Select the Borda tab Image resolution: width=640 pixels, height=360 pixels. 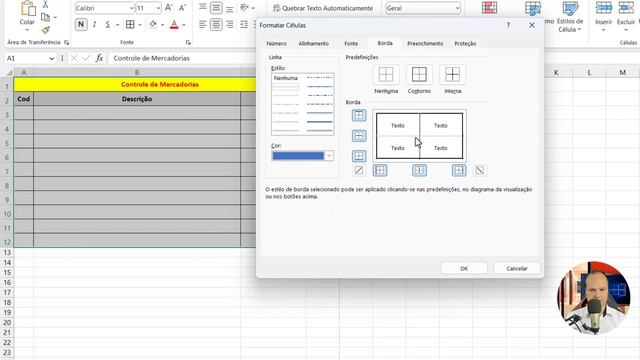[x=385, y=43]
